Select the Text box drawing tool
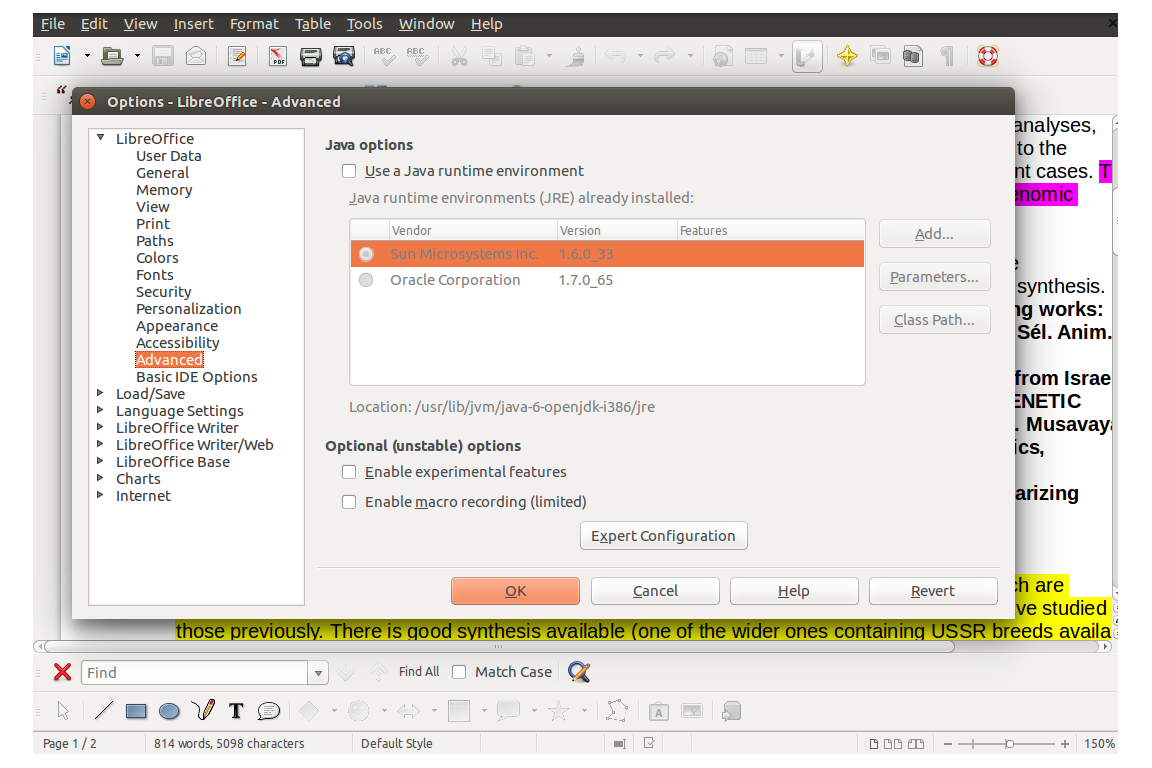The height and width of the screenshot is (768, 1152). click(236, 711)
